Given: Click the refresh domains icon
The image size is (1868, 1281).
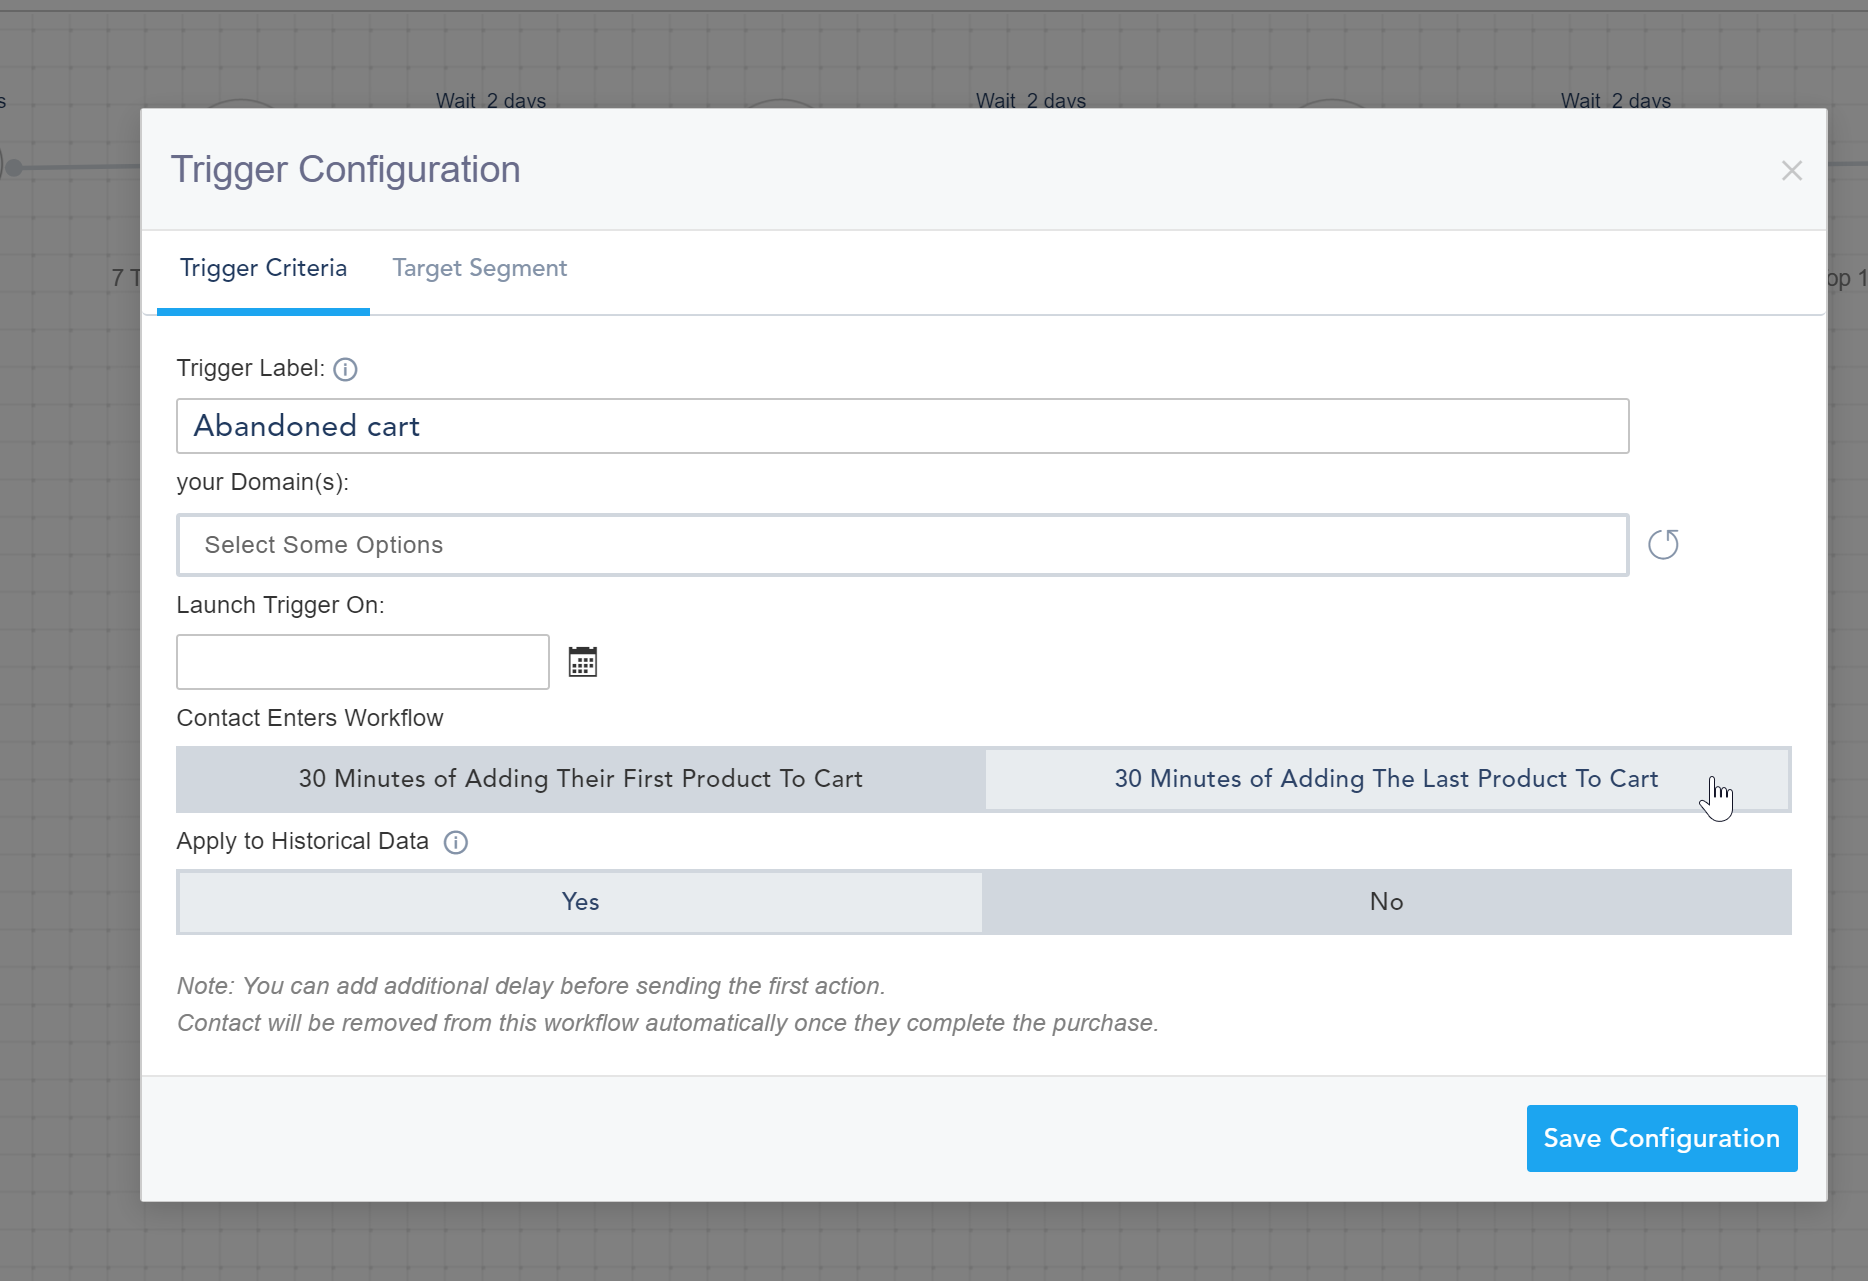Looking at the screenshot, I should coord(1663,545).
